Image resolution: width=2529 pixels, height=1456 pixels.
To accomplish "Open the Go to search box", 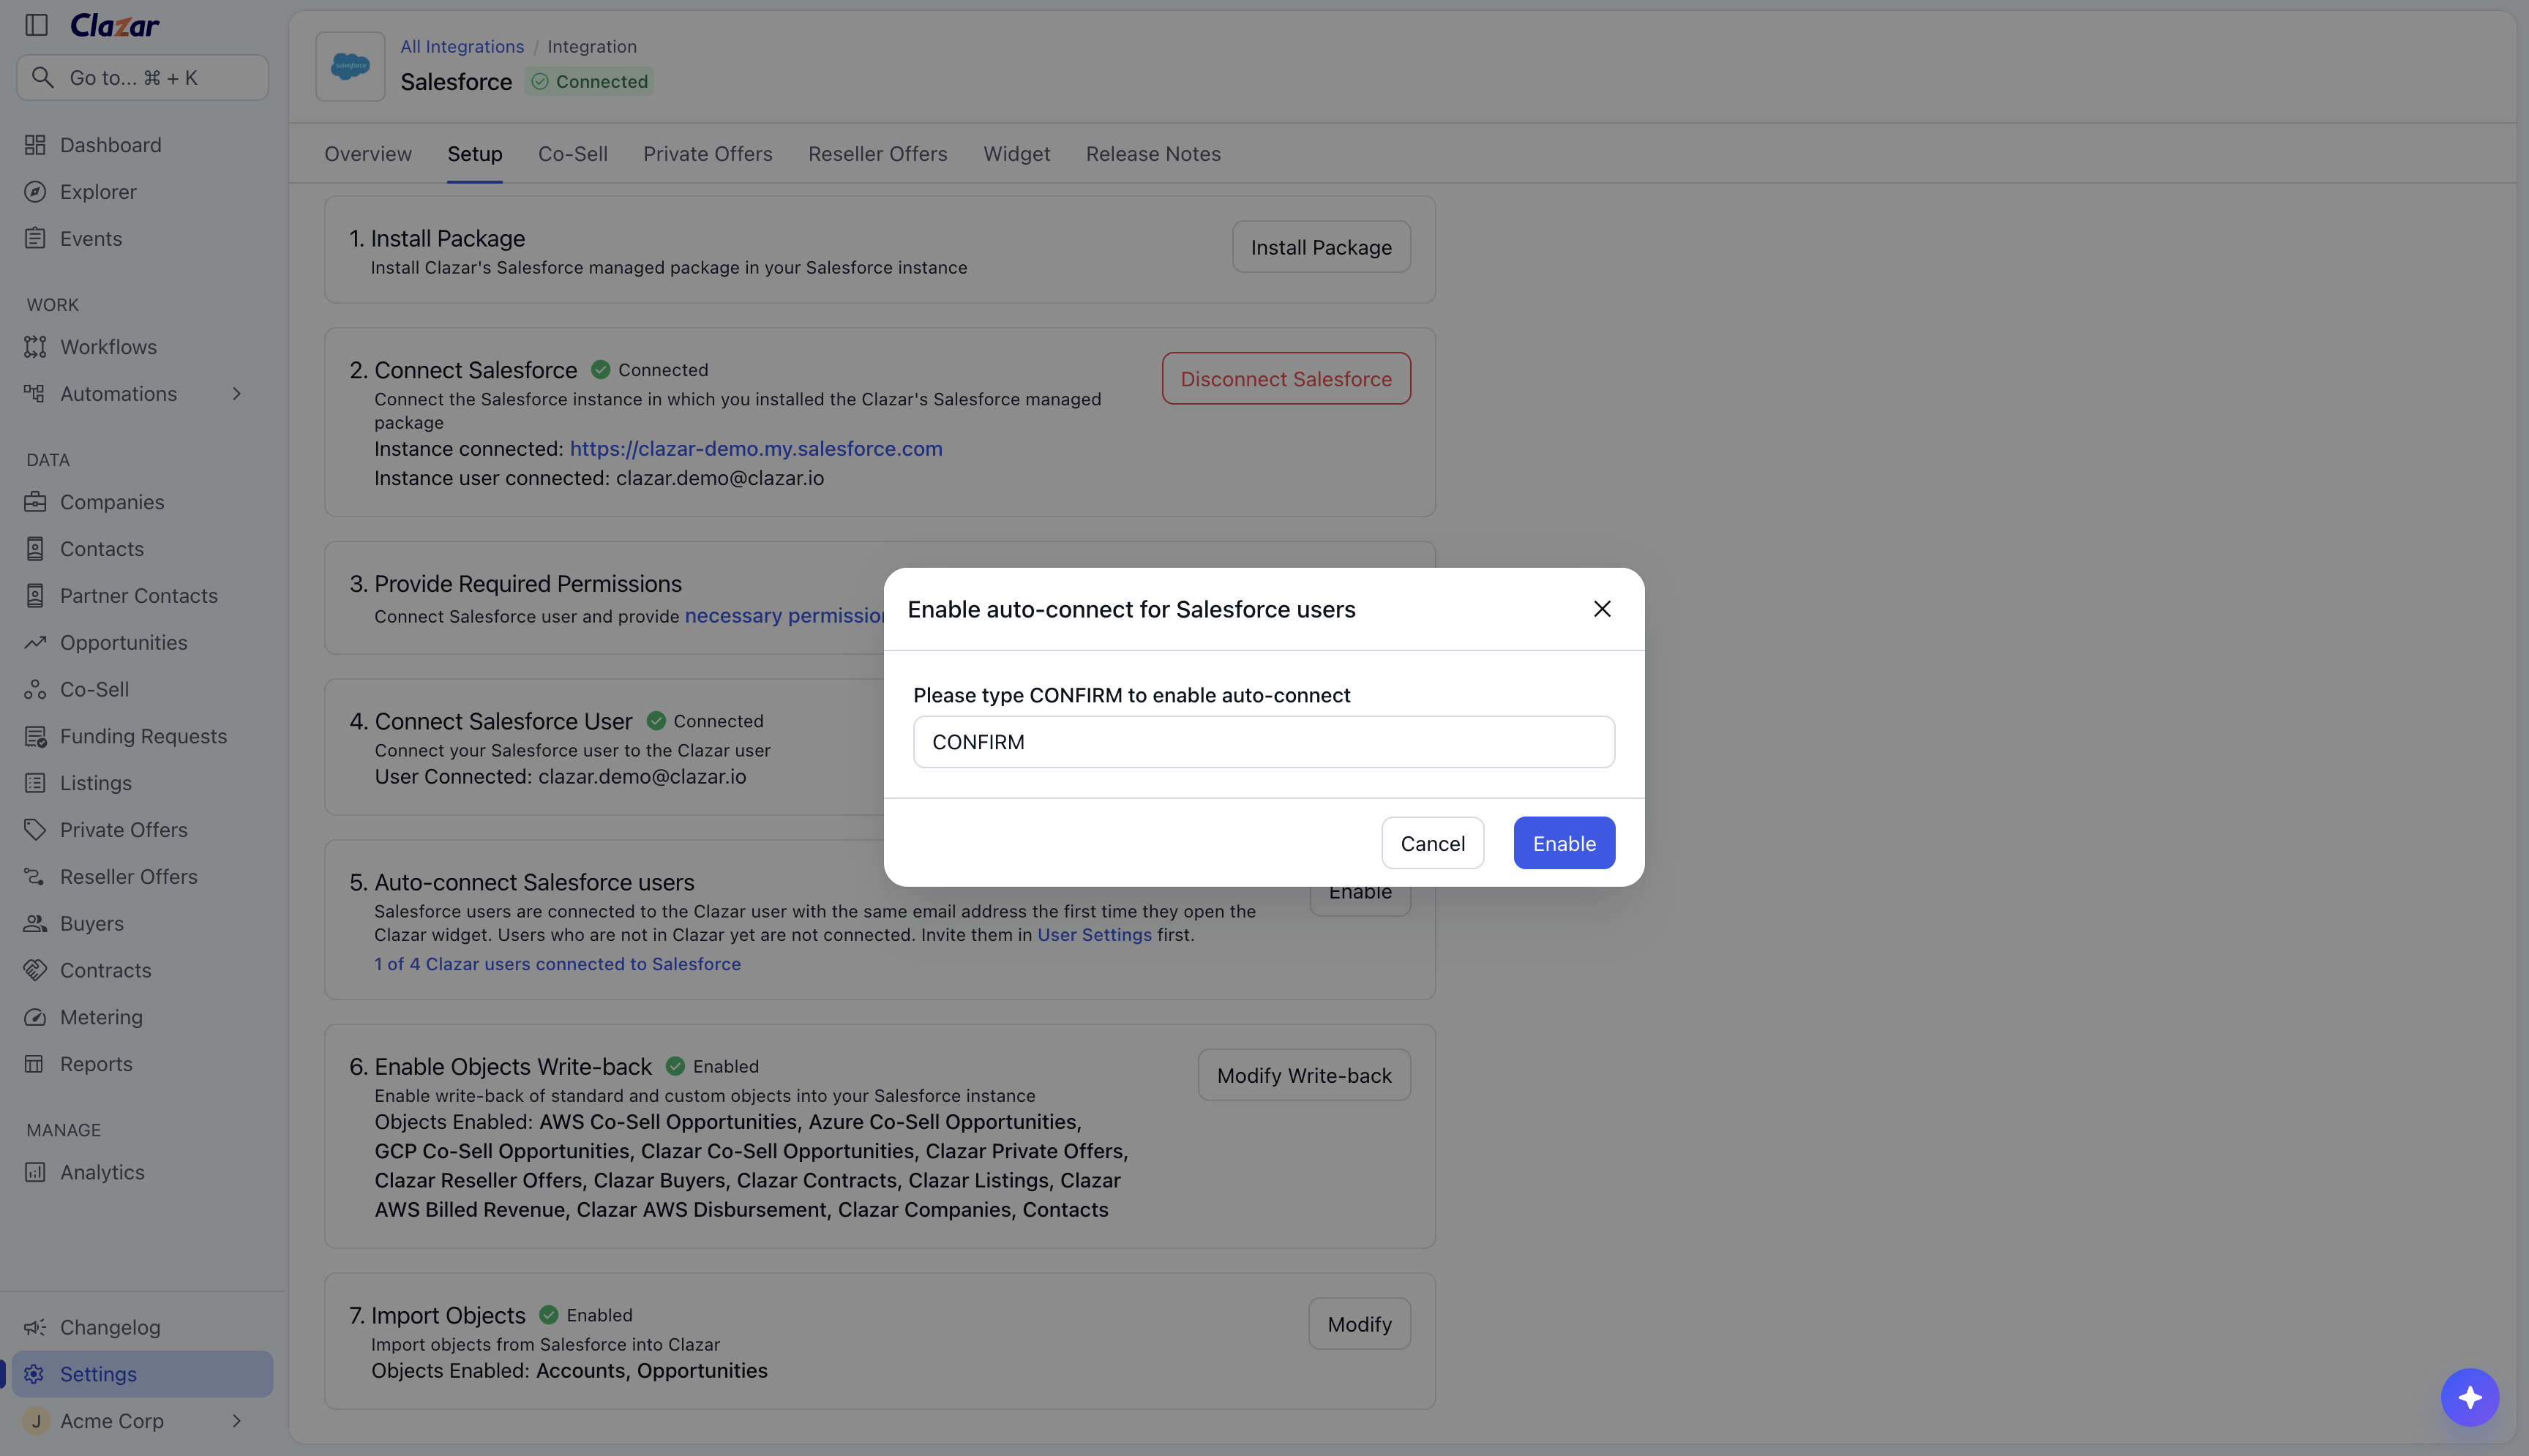I will (143, 78).
